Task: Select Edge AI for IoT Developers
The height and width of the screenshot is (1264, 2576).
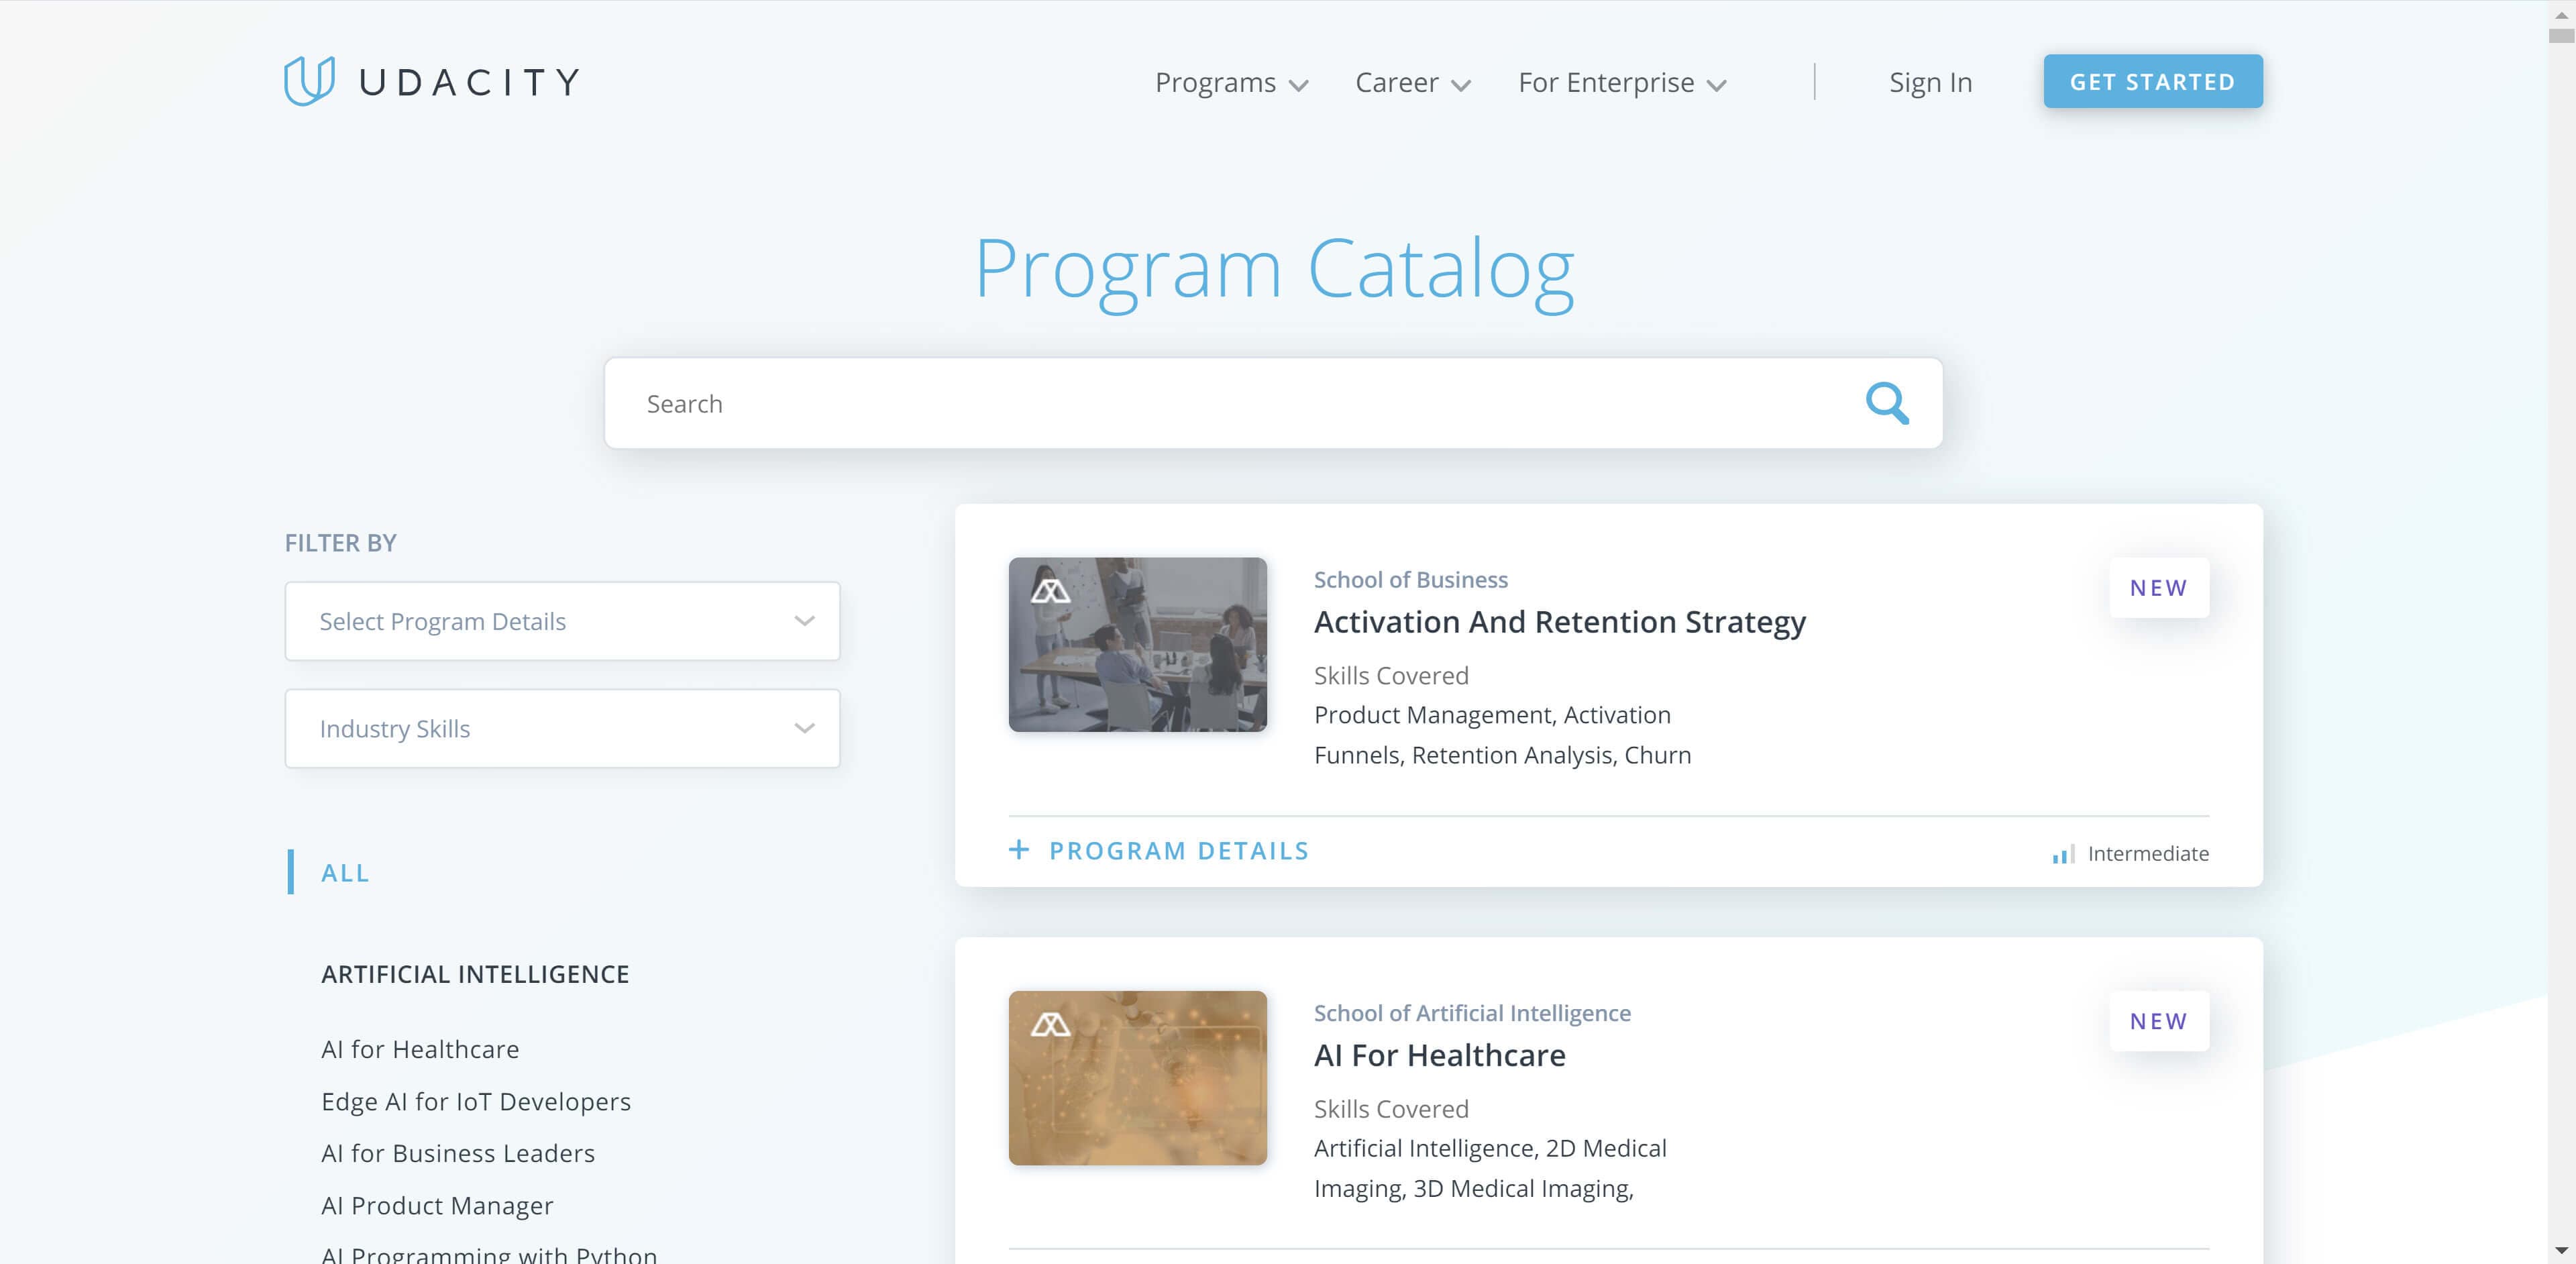Action: click(476, 1101)
